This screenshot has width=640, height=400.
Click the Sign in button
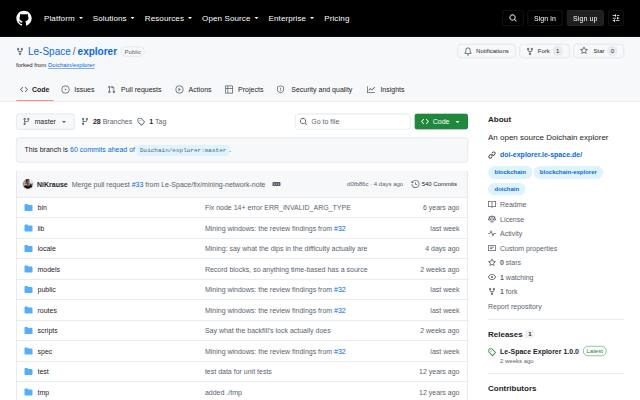pyautogui.click(x=544, y=18)
